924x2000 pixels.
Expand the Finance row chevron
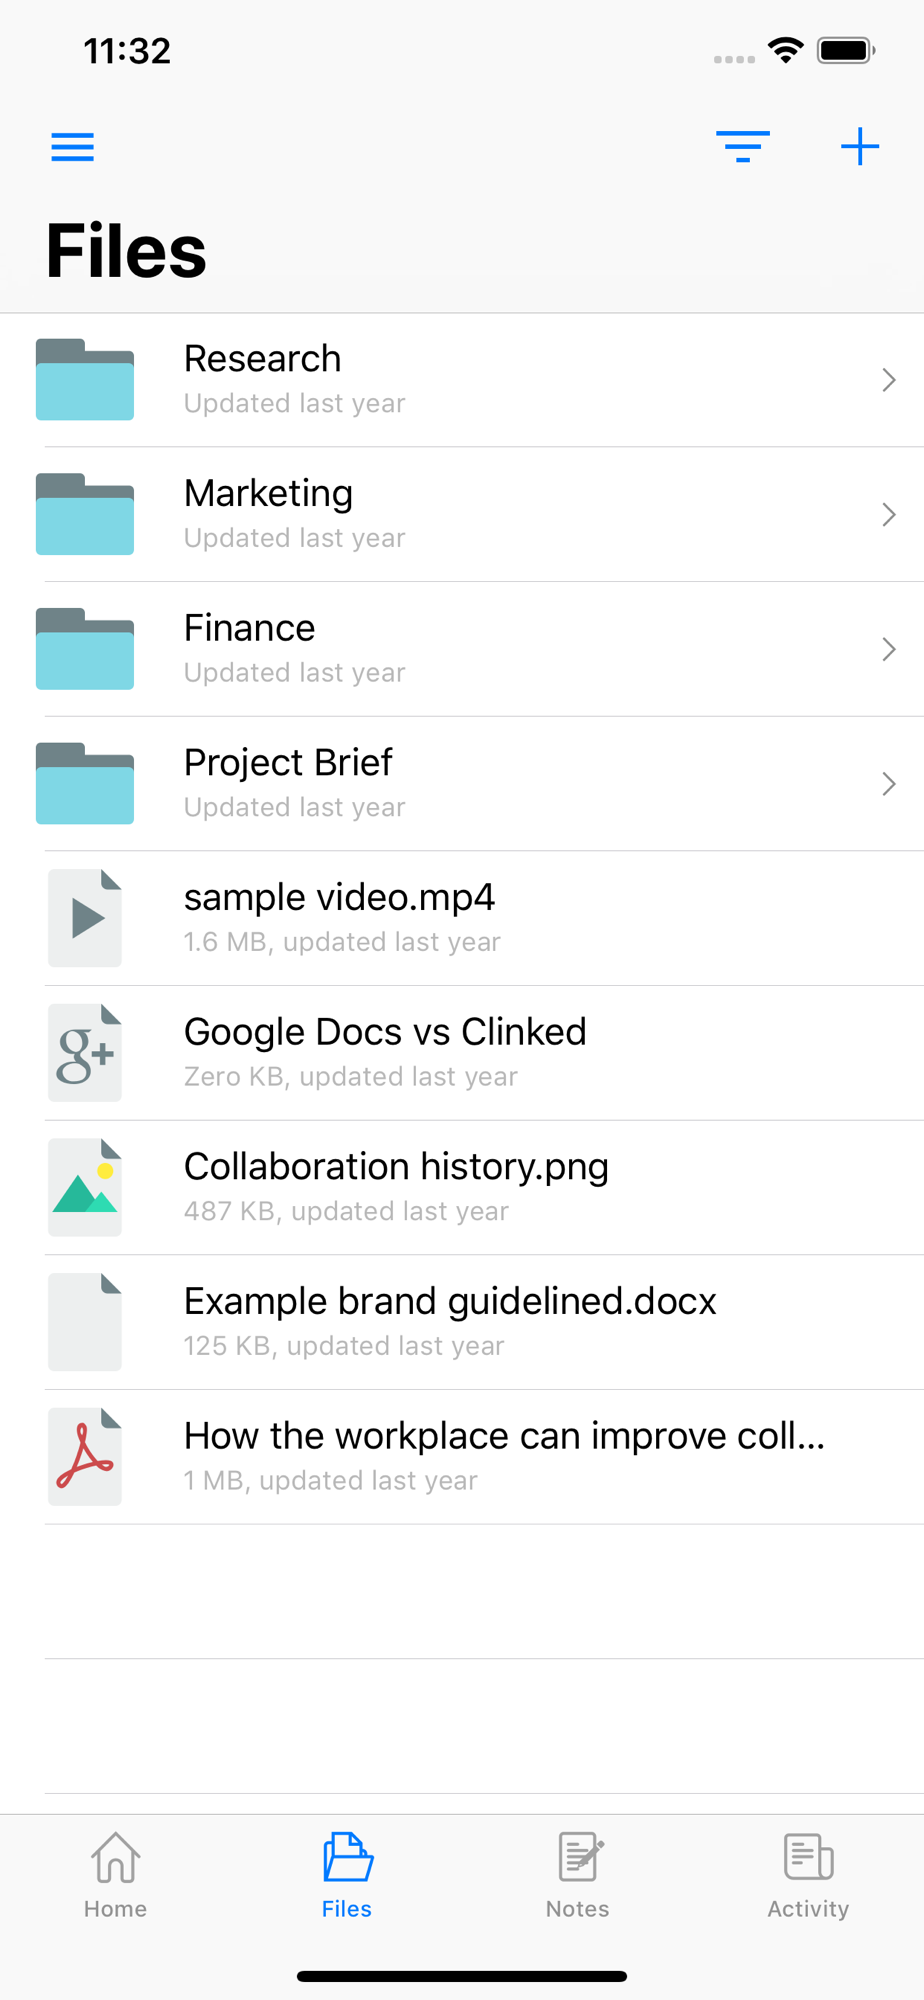click(889, 649)
